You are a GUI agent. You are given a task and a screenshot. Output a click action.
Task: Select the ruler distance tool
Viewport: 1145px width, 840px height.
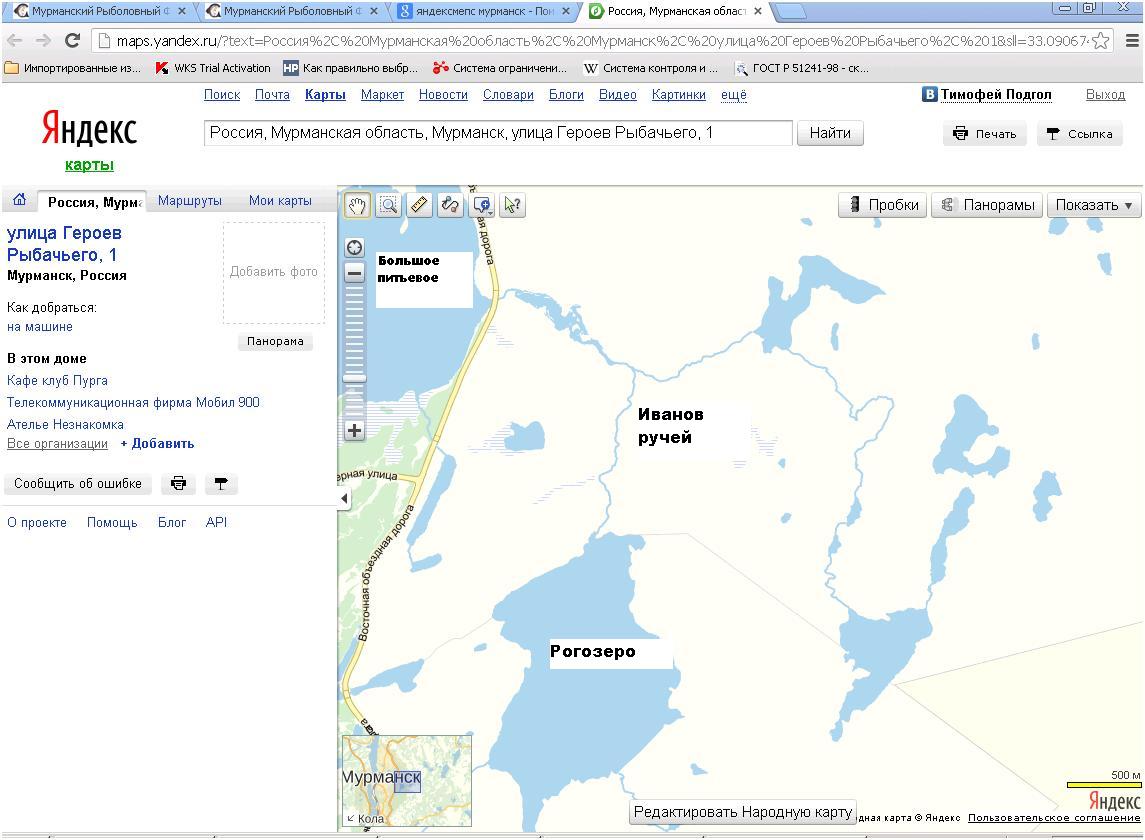coord(419,205)
